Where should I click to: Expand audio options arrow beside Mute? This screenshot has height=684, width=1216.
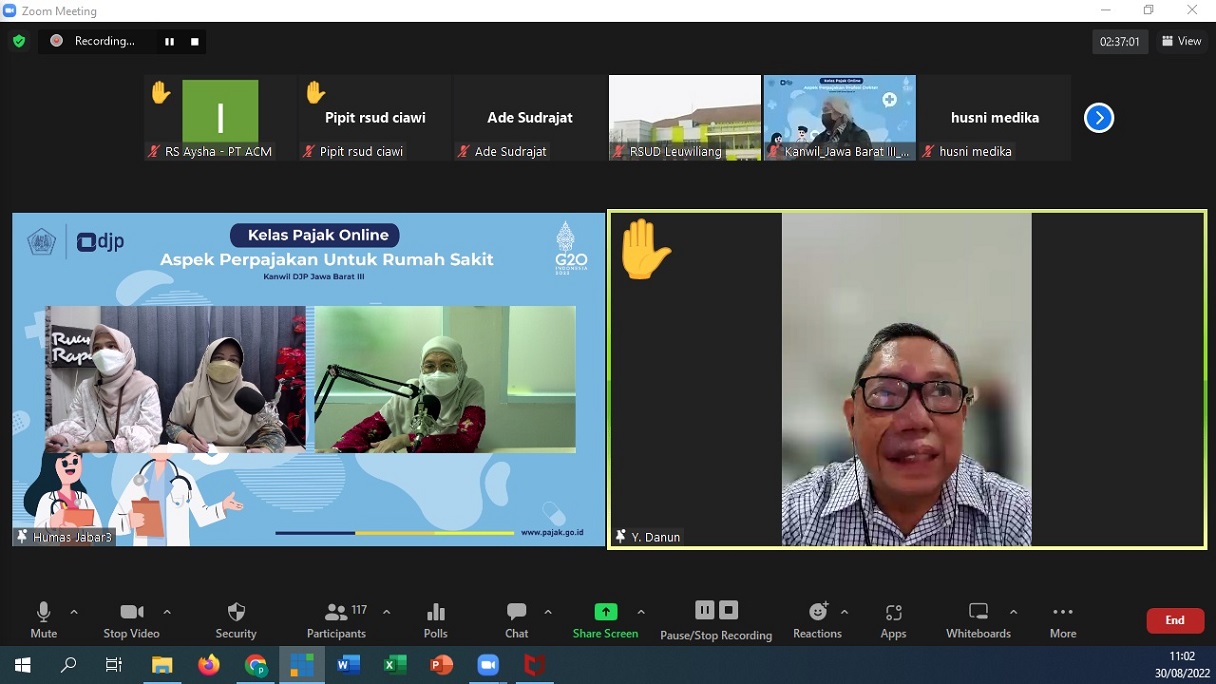(x=74, y=612)
